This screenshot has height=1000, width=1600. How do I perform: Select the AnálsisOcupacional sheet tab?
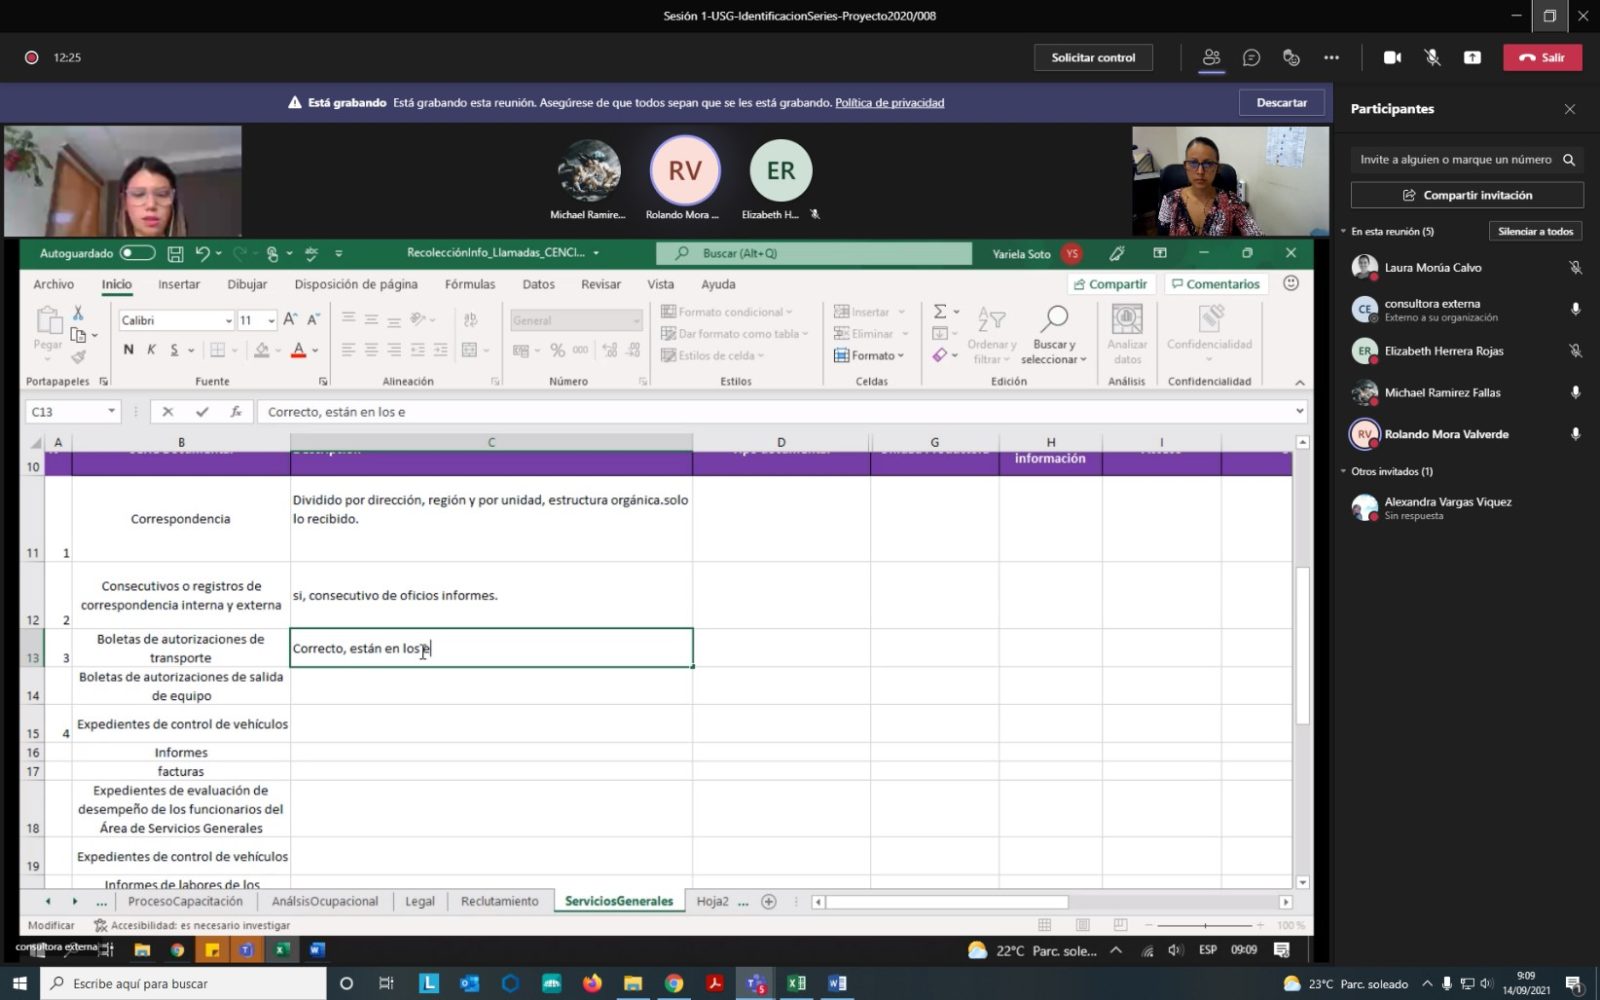click(325, 901)
